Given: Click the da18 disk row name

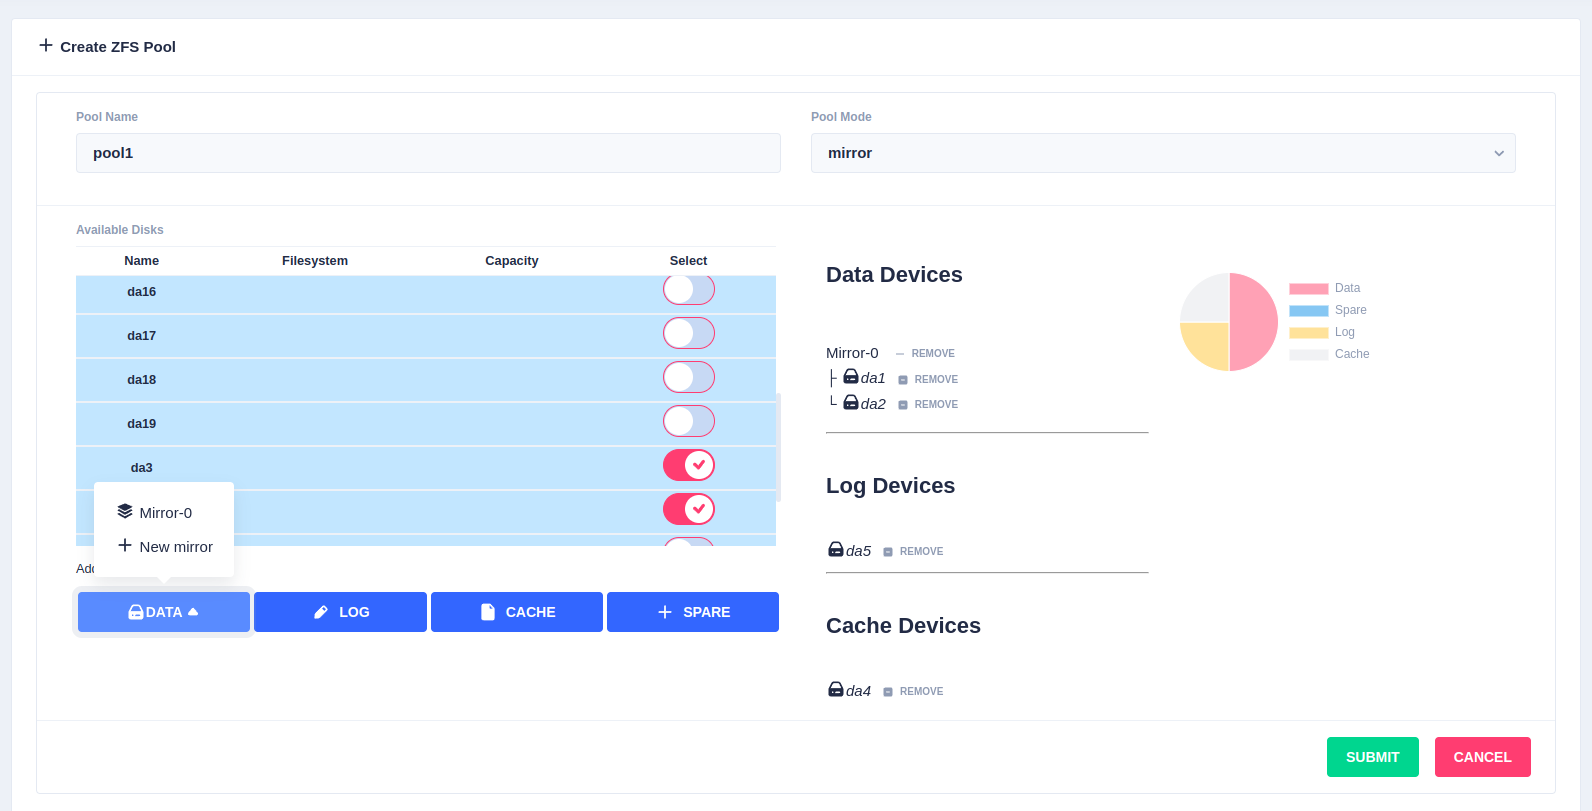Looking at the screenshot, I should (142, 380).
